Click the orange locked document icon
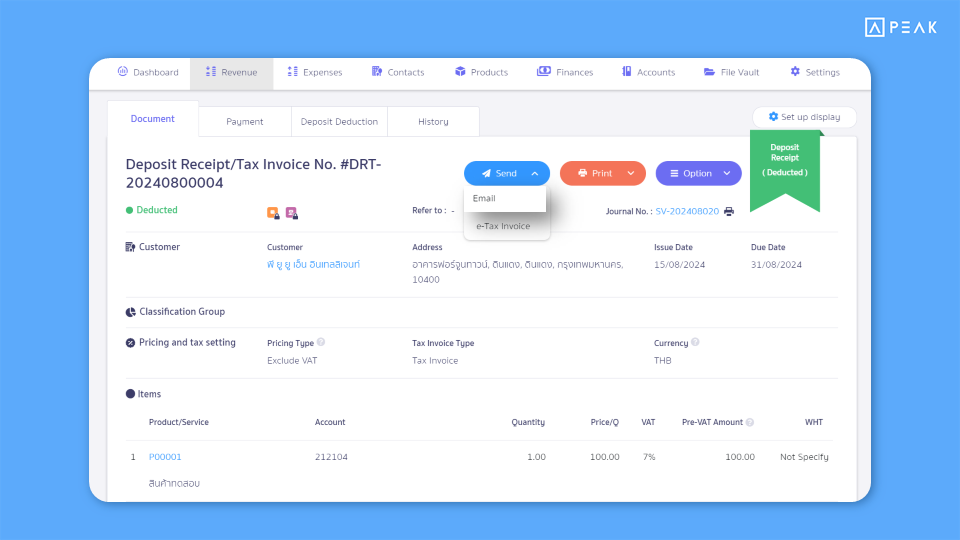960x540 pixels. [x=273, y=212]
